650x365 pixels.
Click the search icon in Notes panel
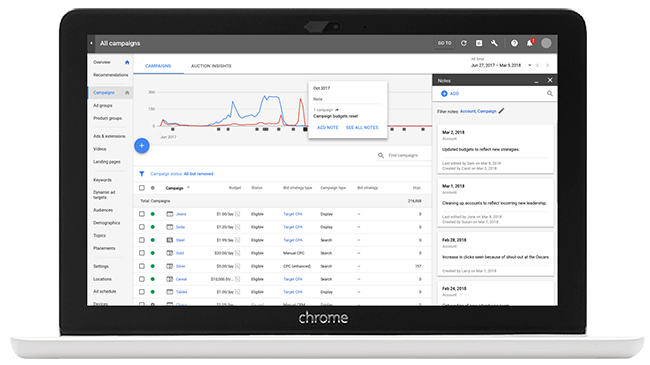(x=550, y=94)
